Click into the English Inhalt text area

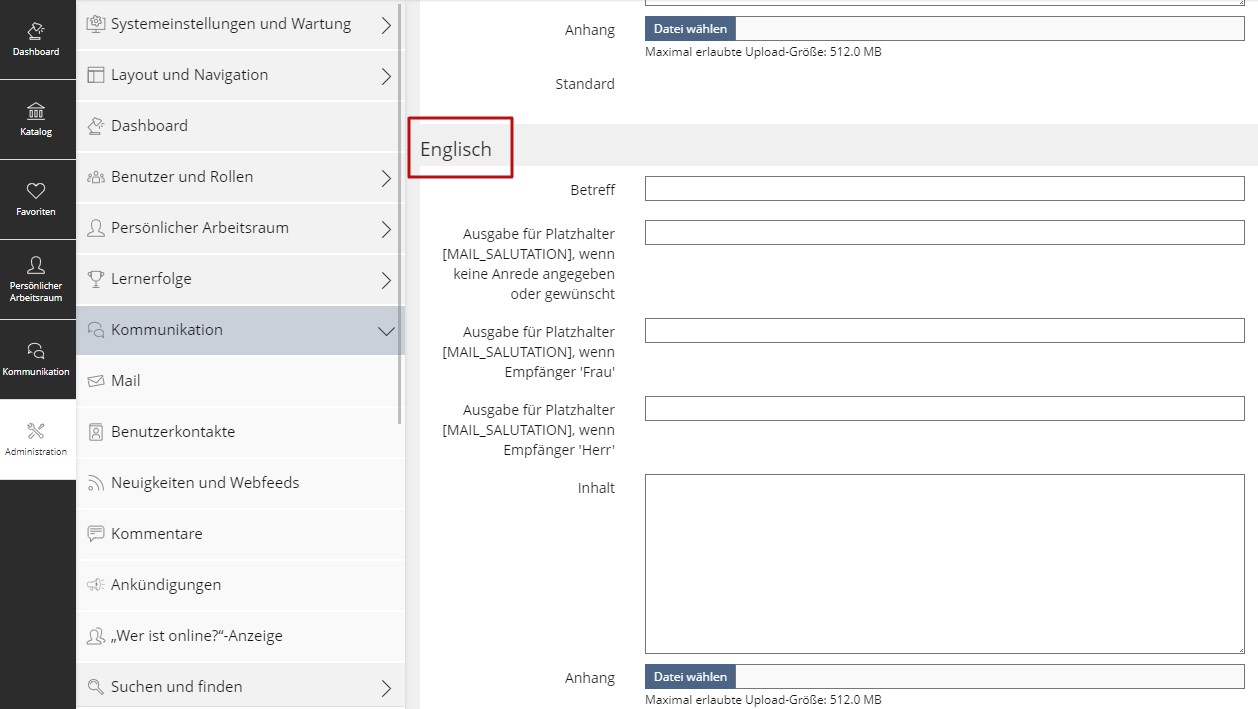[944, 564]
